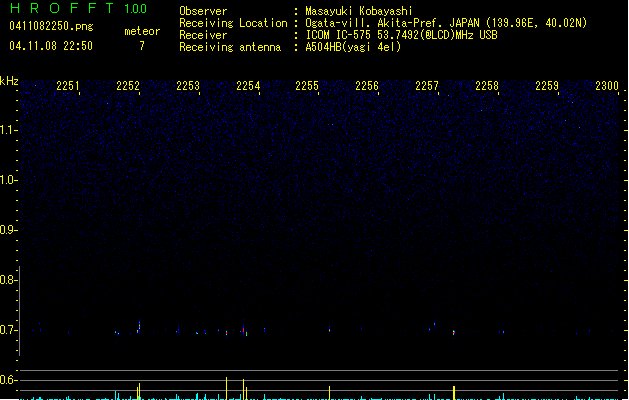Screen dimensions: 629x400
Task: Click the 2255 time axis marker
Action: point(307,86)
